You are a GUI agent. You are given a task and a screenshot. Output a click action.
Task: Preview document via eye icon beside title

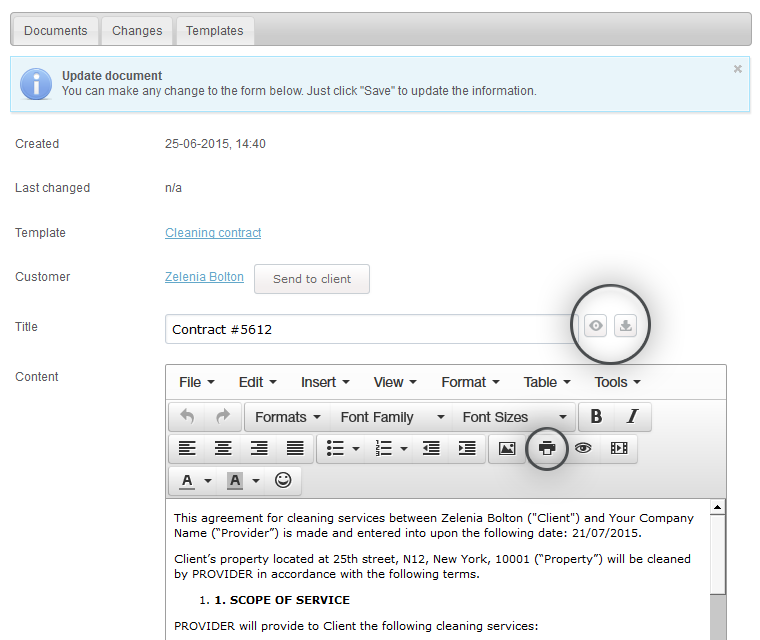coord(596,325)
